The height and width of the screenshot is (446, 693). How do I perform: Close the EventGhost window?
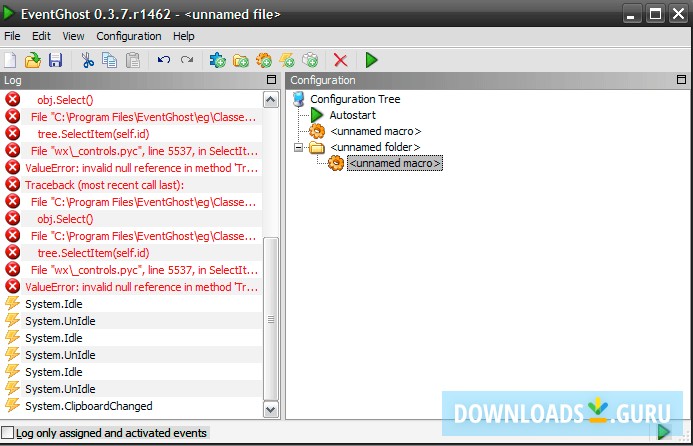pyautogui.click(x=678, y=14)
